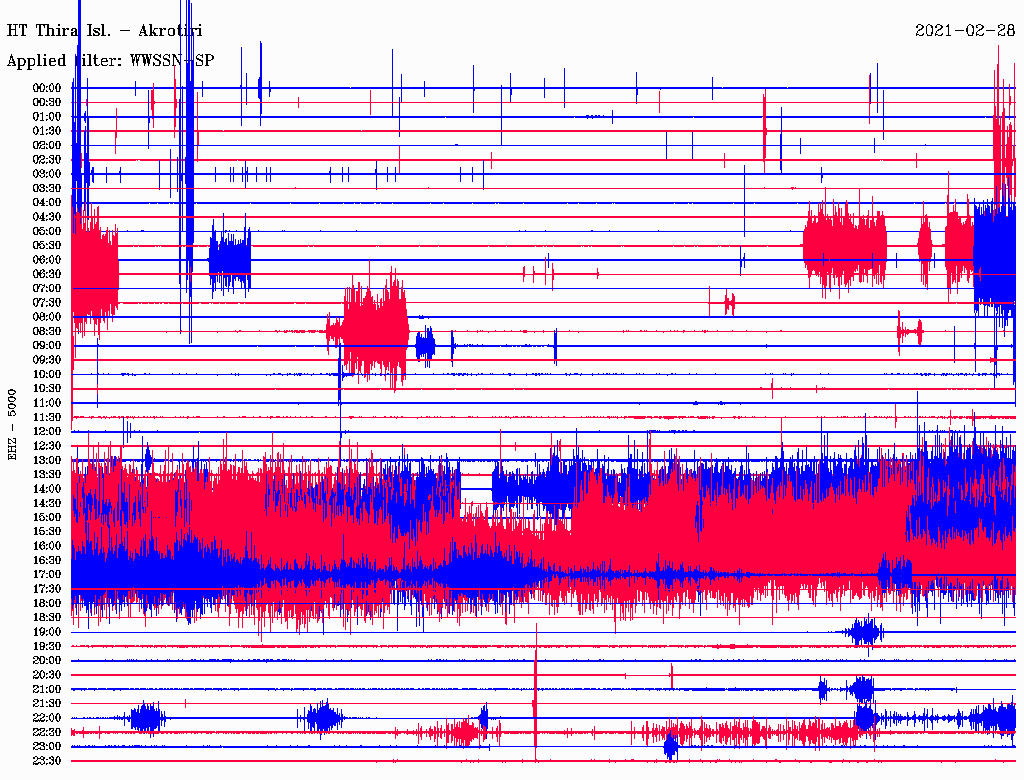Select the 11:00 time label

[47, 403]
